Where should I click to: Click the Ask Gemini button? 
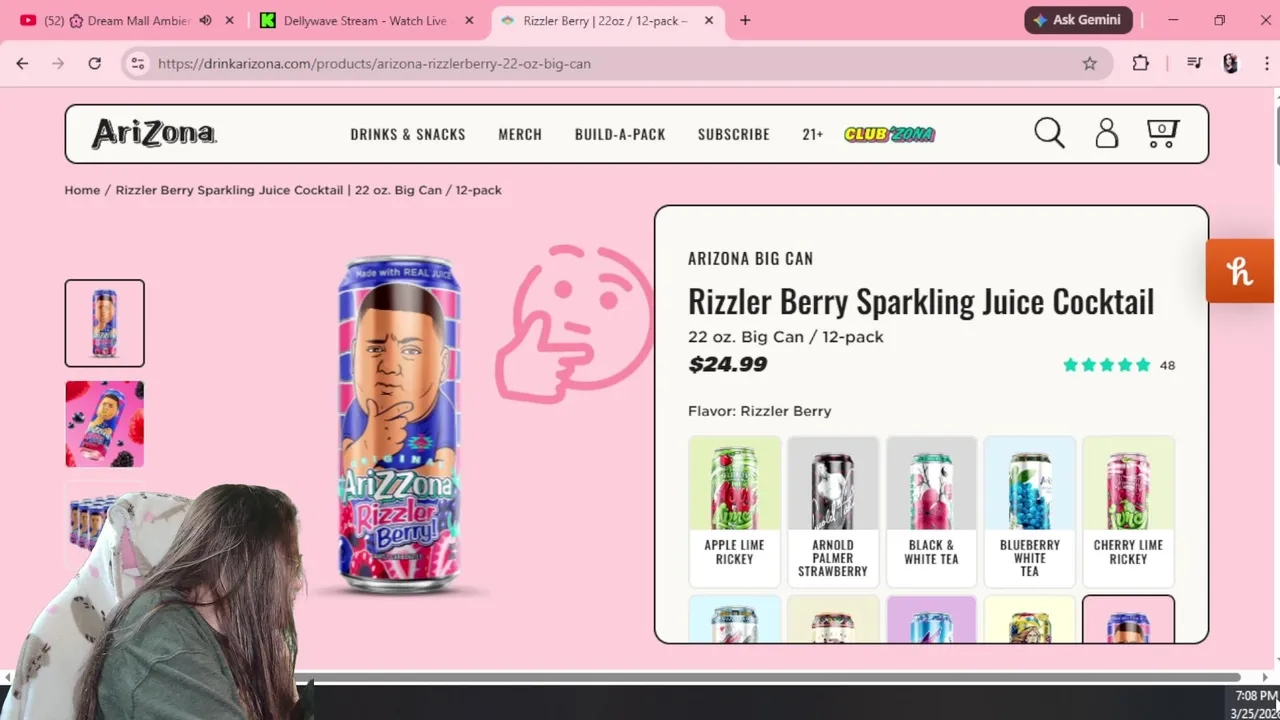point(1078,20)
